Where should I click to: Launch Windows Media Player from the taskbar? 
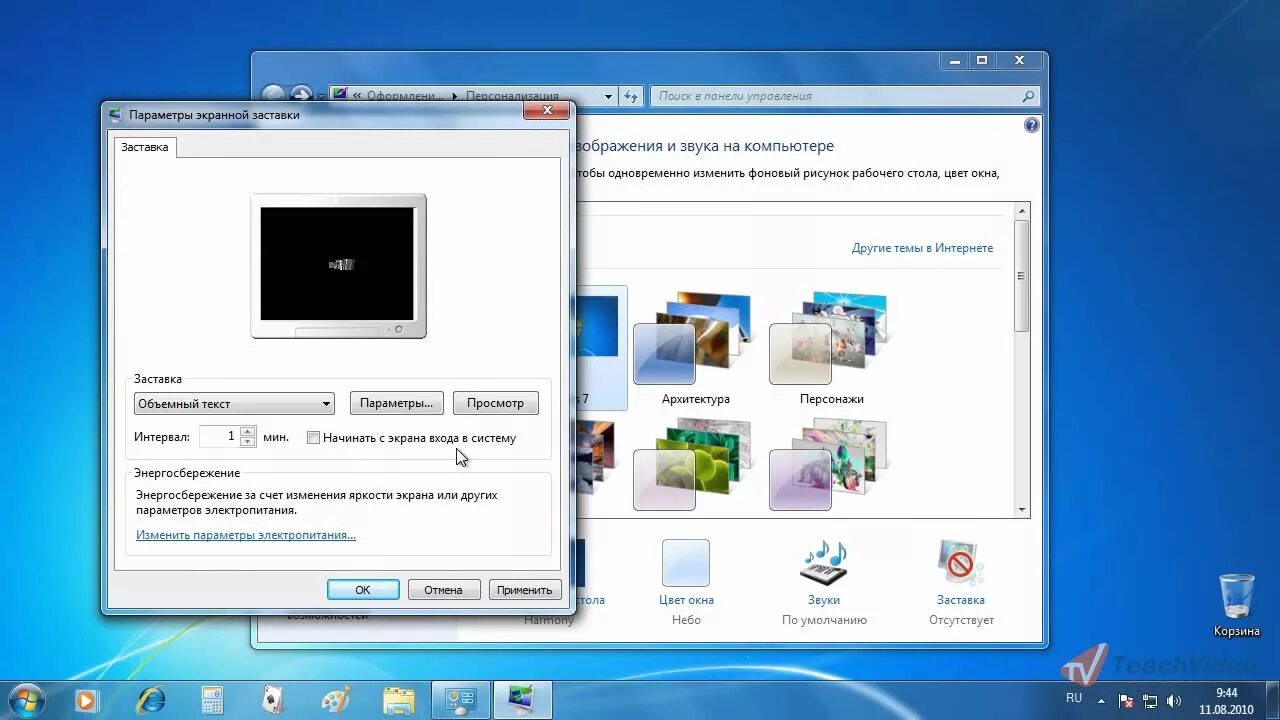tap(88, 699)
